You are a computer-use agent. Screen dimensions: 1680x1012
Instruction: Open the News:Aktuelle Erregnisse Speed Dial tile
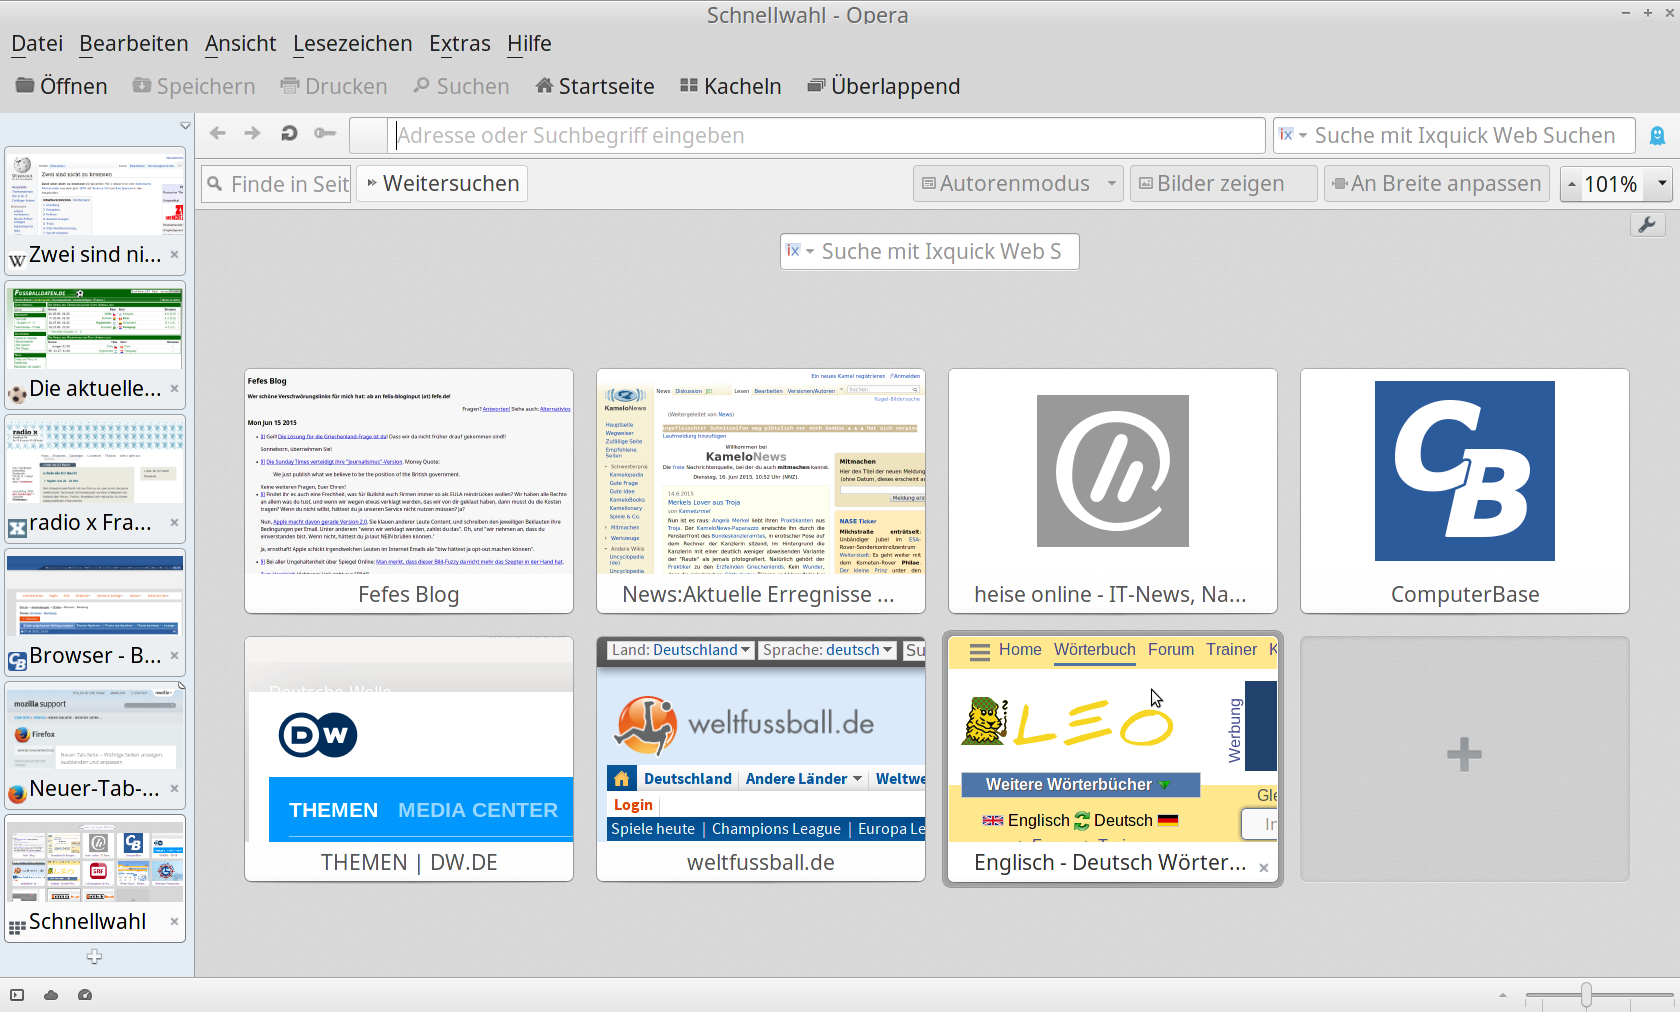click(x=761, y=491)
